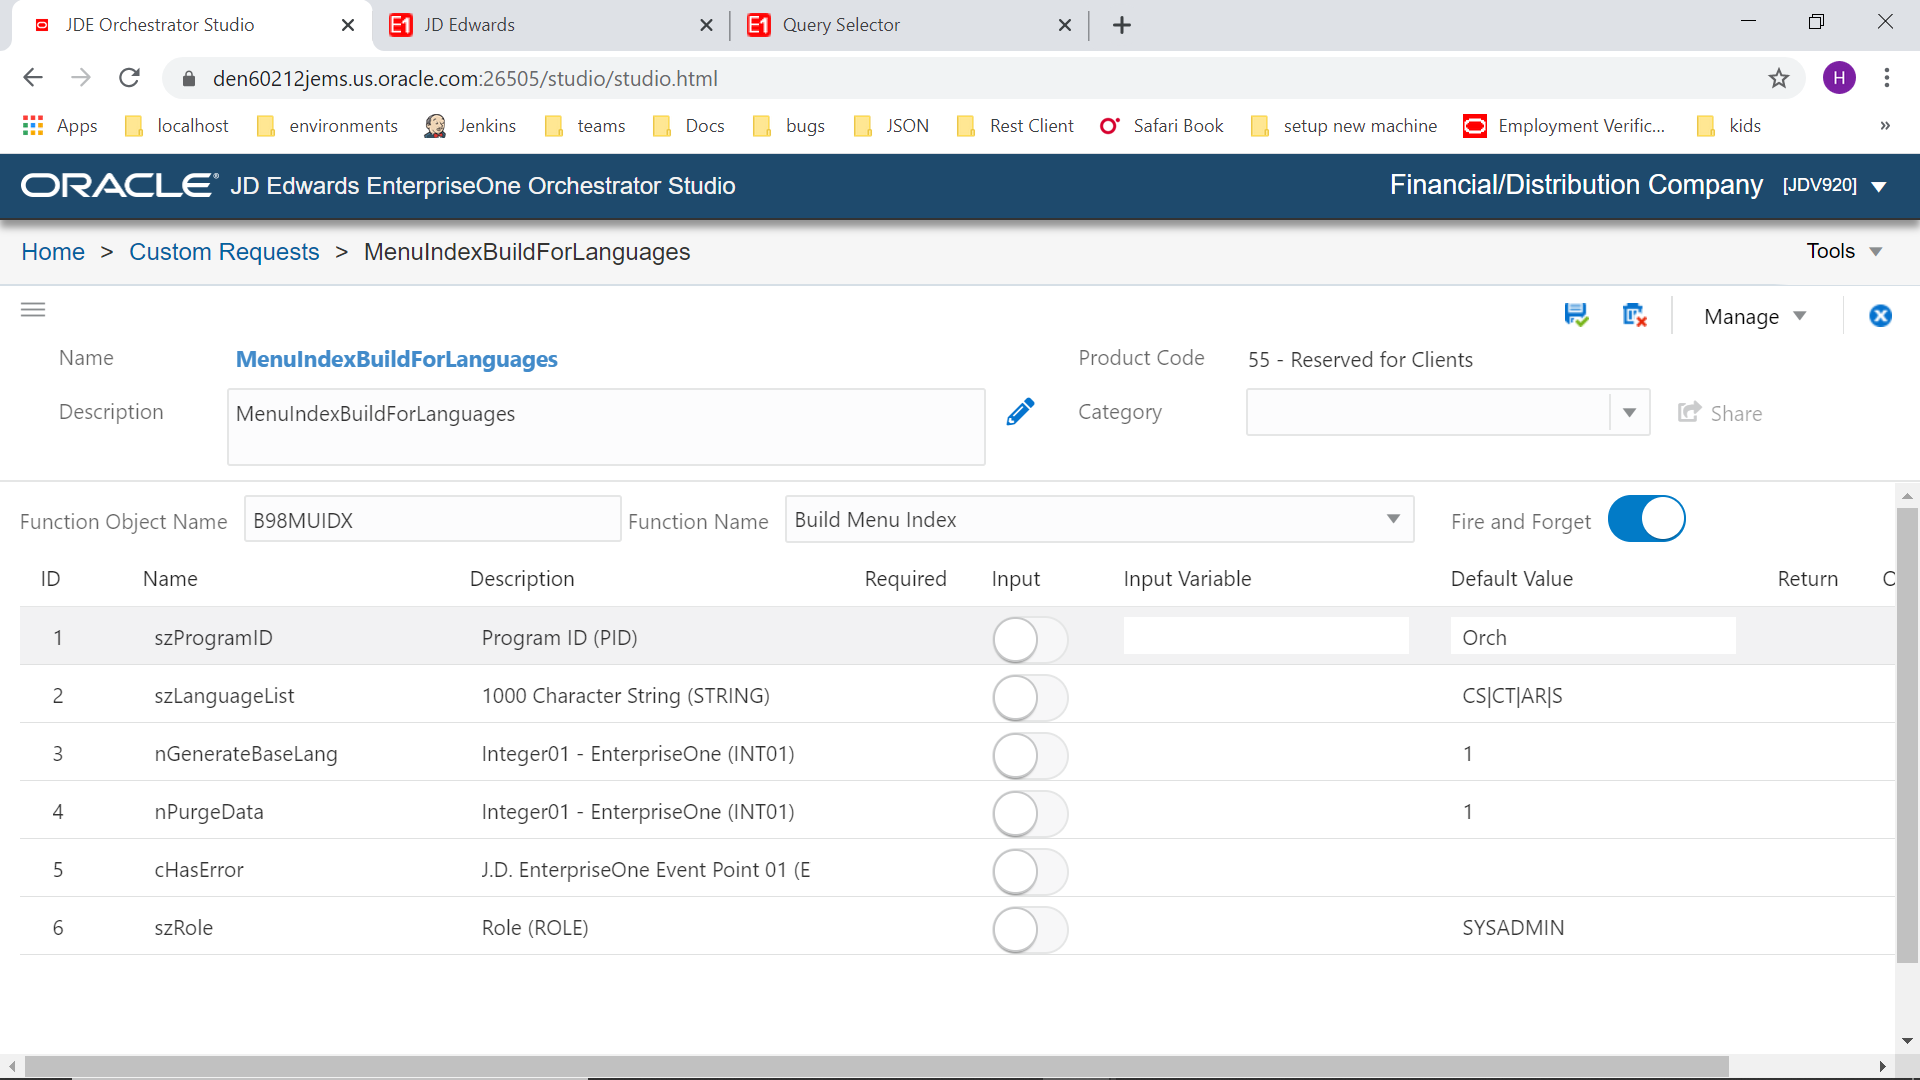Open the kids bookmark folder
Screen dimensions: 1920x1080
point(1730,126)
